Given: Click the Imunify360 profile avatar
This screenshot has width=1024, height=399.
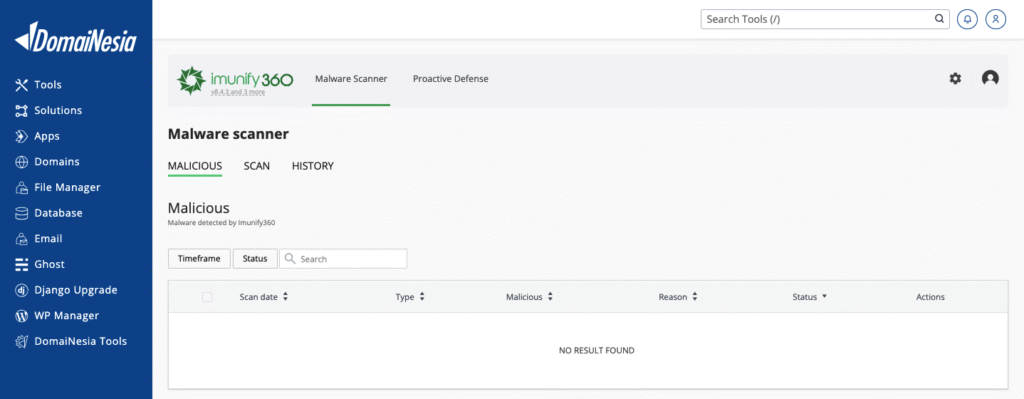Looking at the screenshot, I should pyautogui.click(x=990, y=78).
